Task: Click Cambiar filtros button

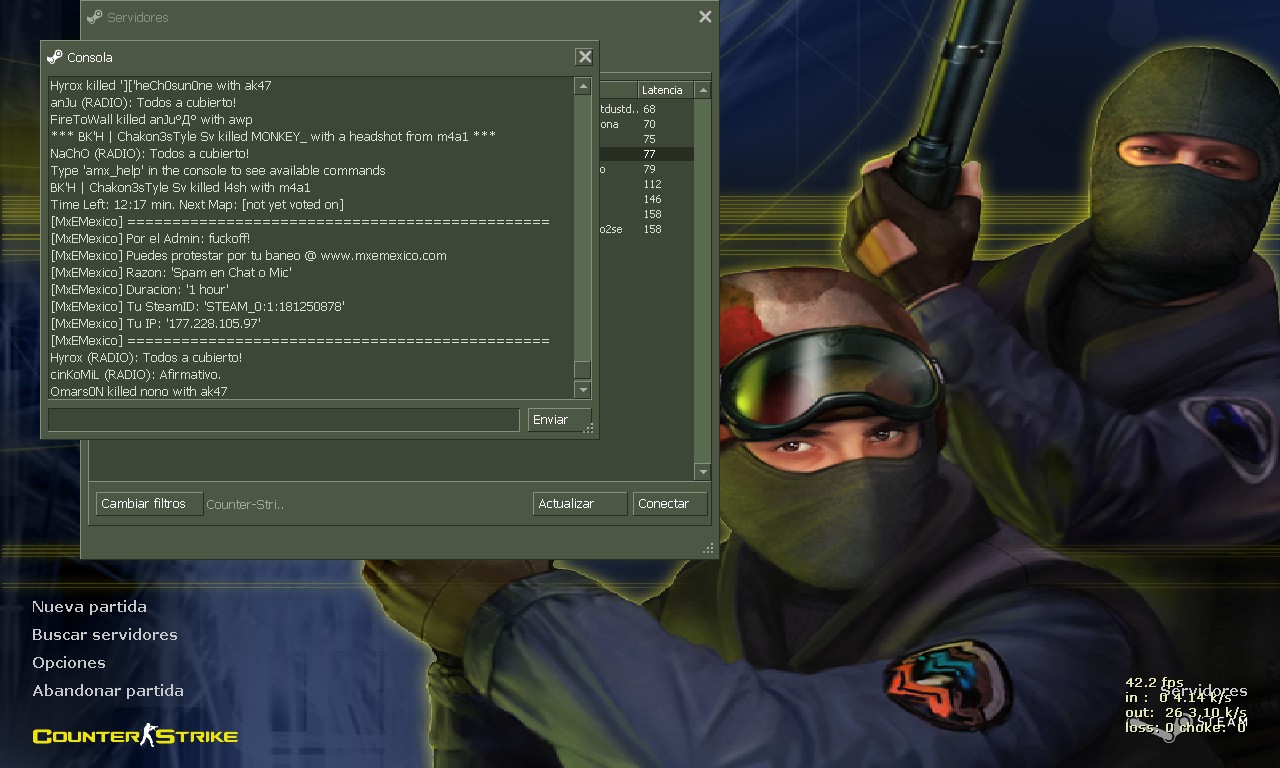Action: click(x=149, y=504)
